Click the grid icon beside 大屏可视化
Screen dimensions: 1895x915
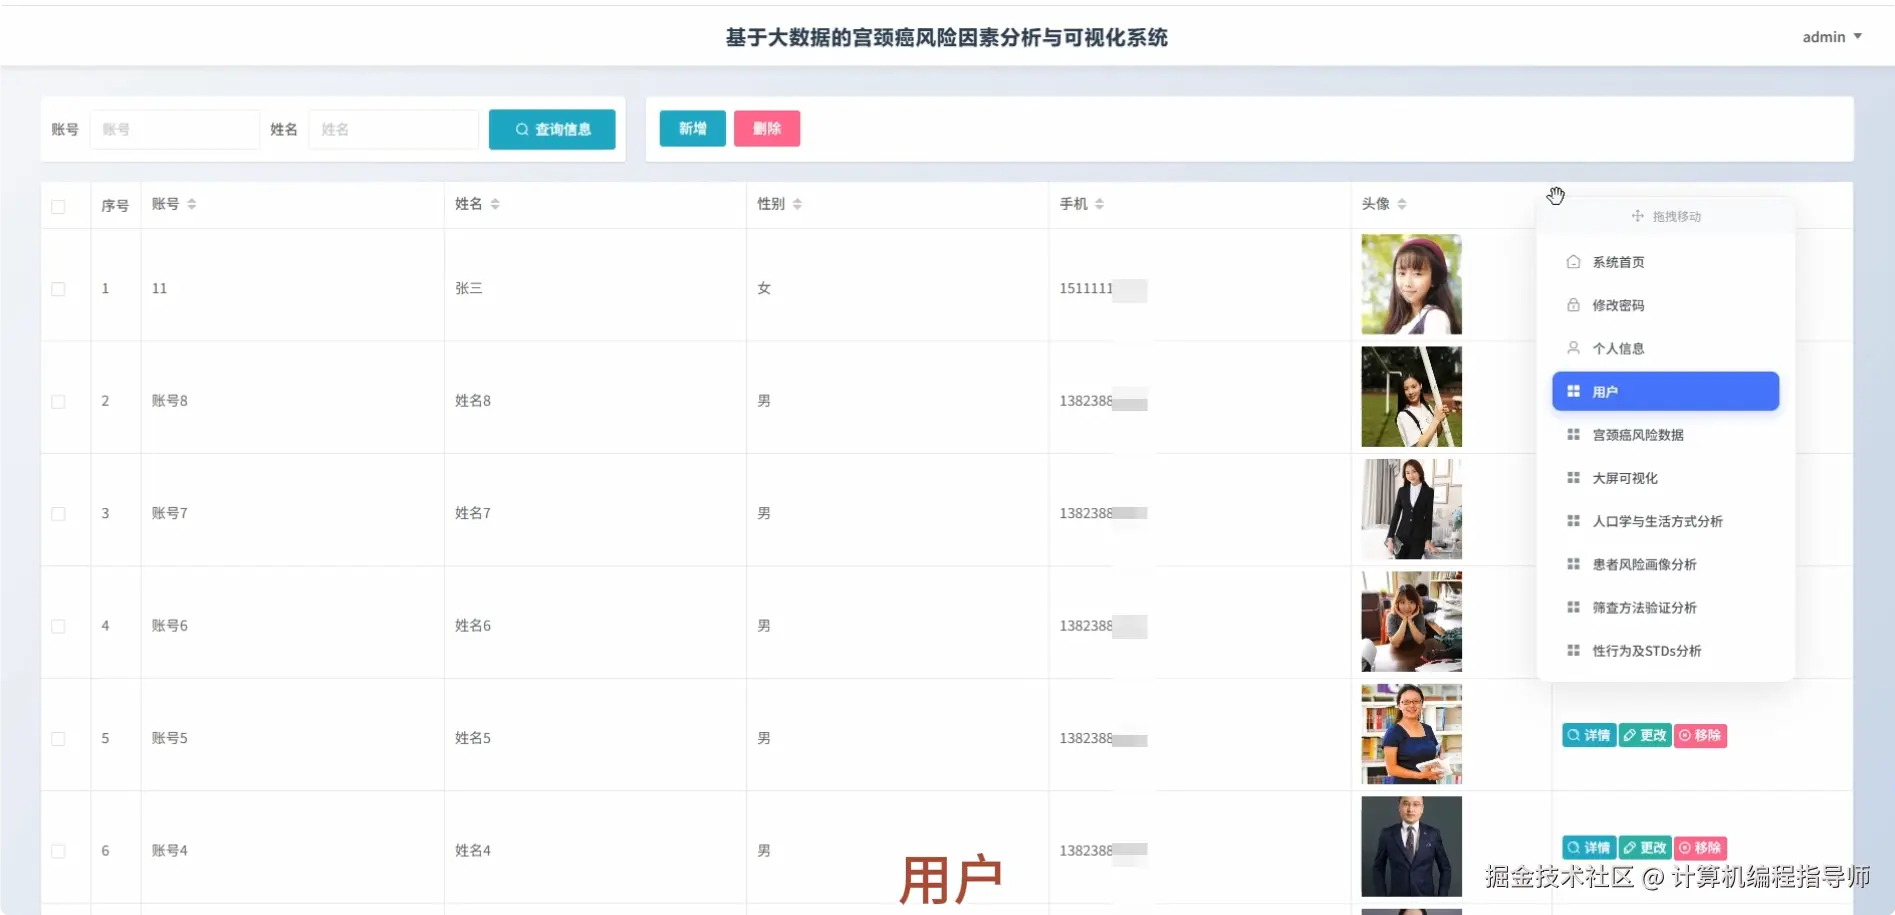(1573, 477)
